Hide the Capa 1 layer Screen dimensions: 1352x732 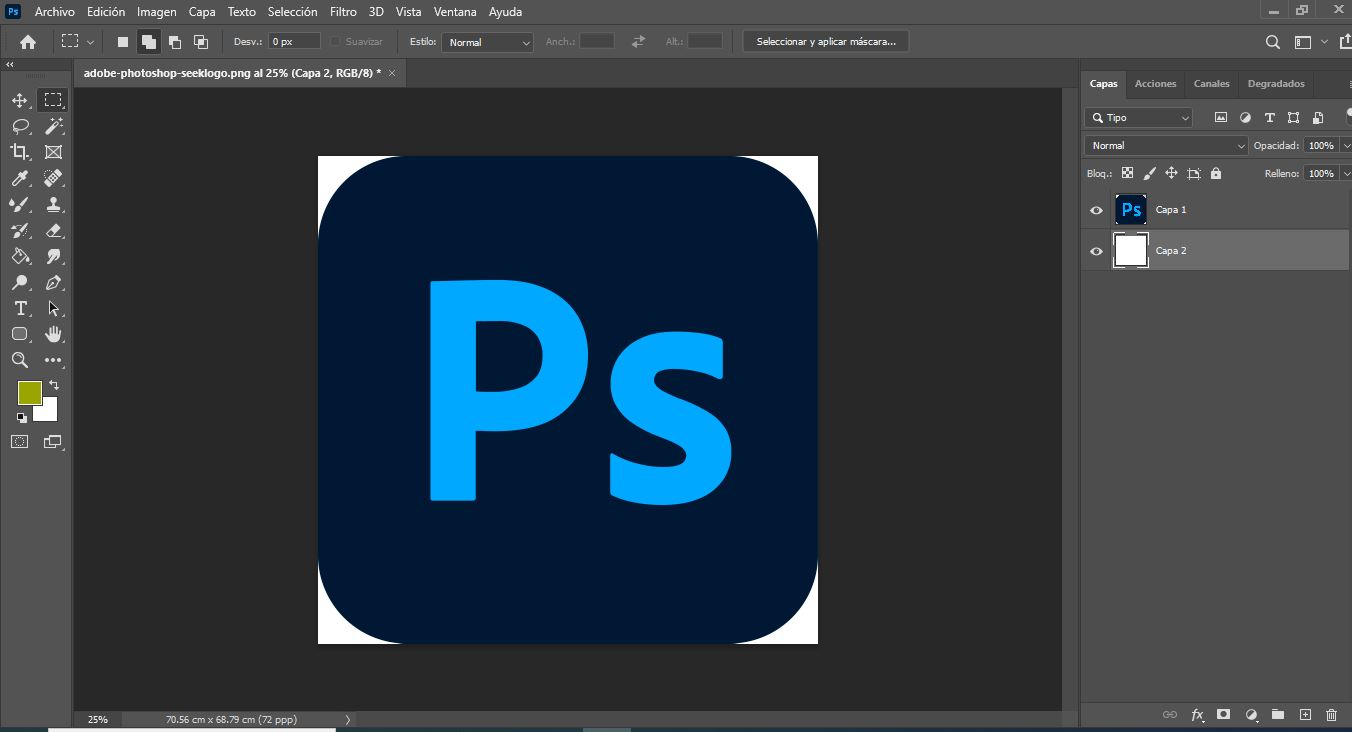point(1096,210)
